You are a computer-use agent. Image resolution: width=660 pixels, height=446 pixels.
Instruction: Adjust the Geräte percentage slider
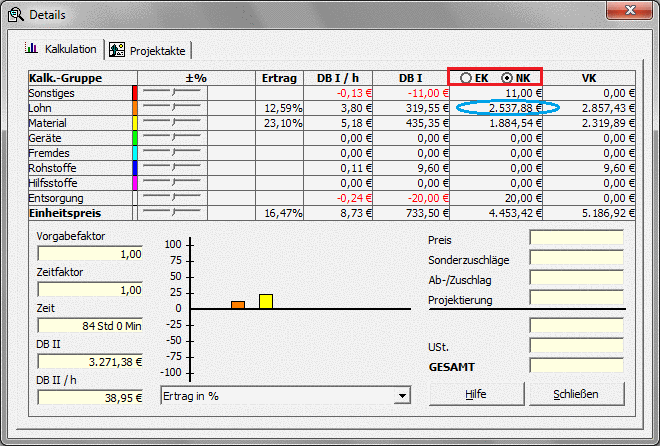[172, 138]
